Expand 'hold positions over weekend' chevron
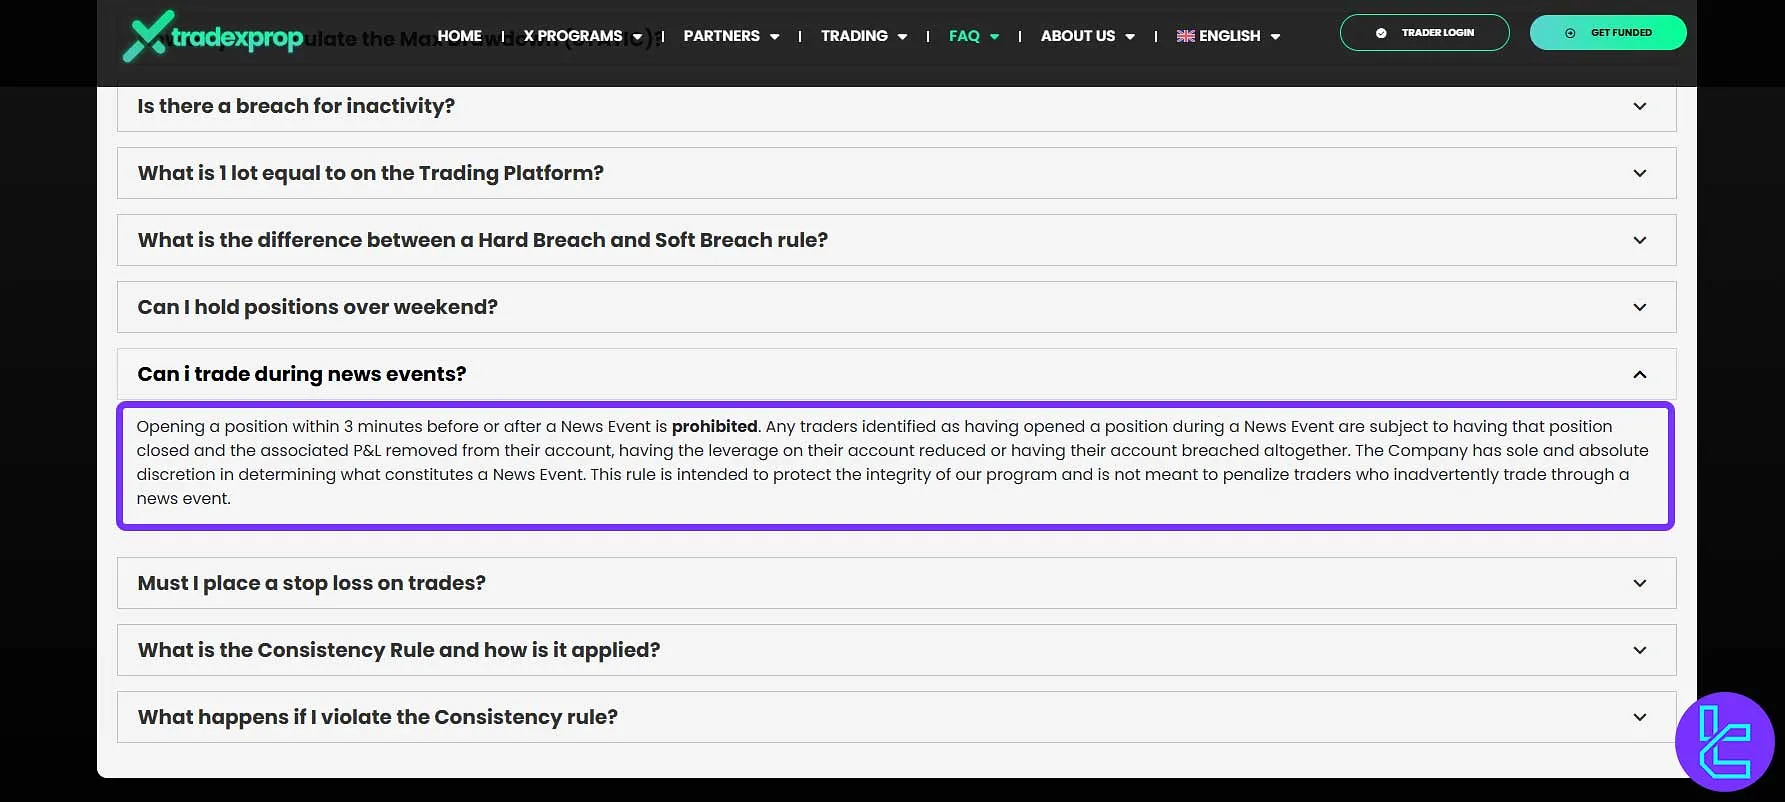Image resolution: width=1785 pixels, height=802 pixels. (x=1640, y=307)
